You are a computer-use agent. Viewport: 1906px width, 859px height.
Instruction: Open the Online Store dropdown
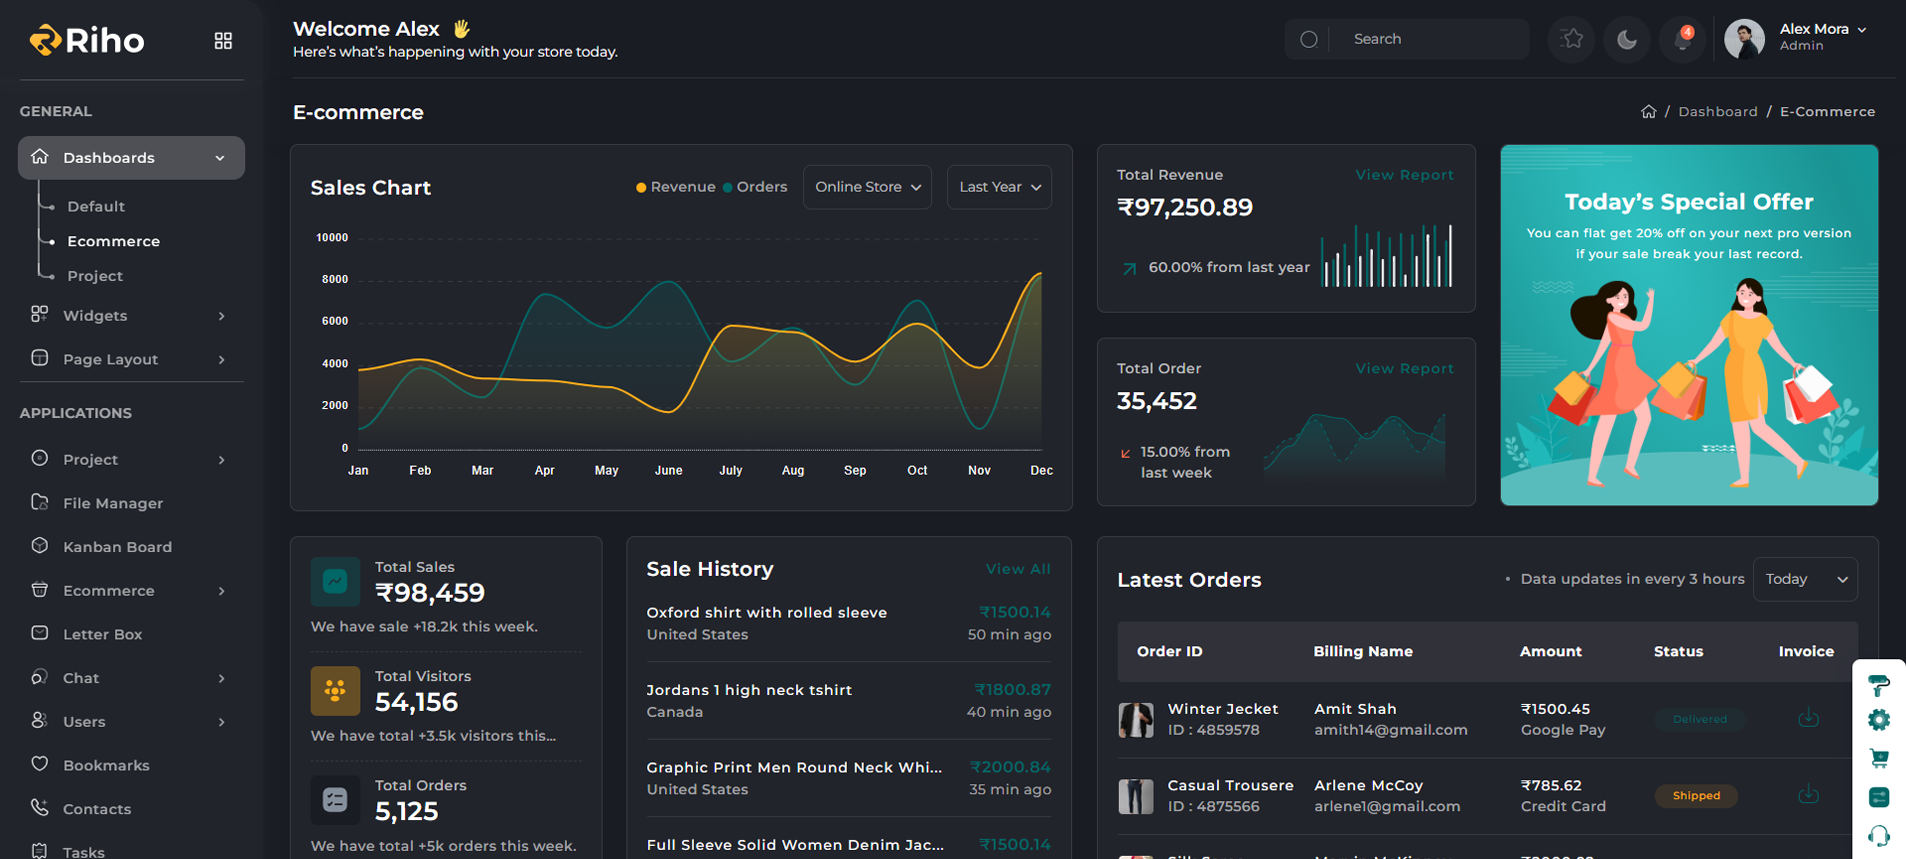(867, 187)
